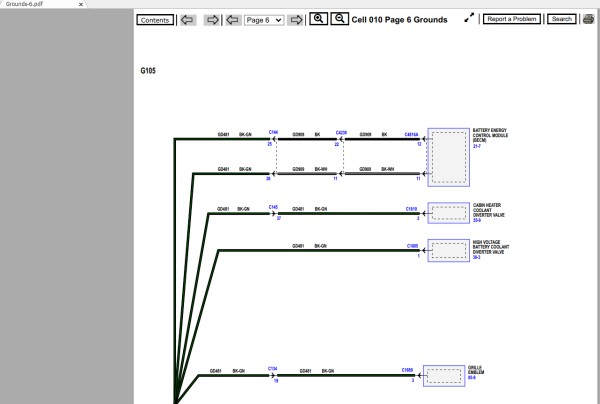This screenshot has width=600, height=404.
Task: Click the Search button
Action: [561, 19]
